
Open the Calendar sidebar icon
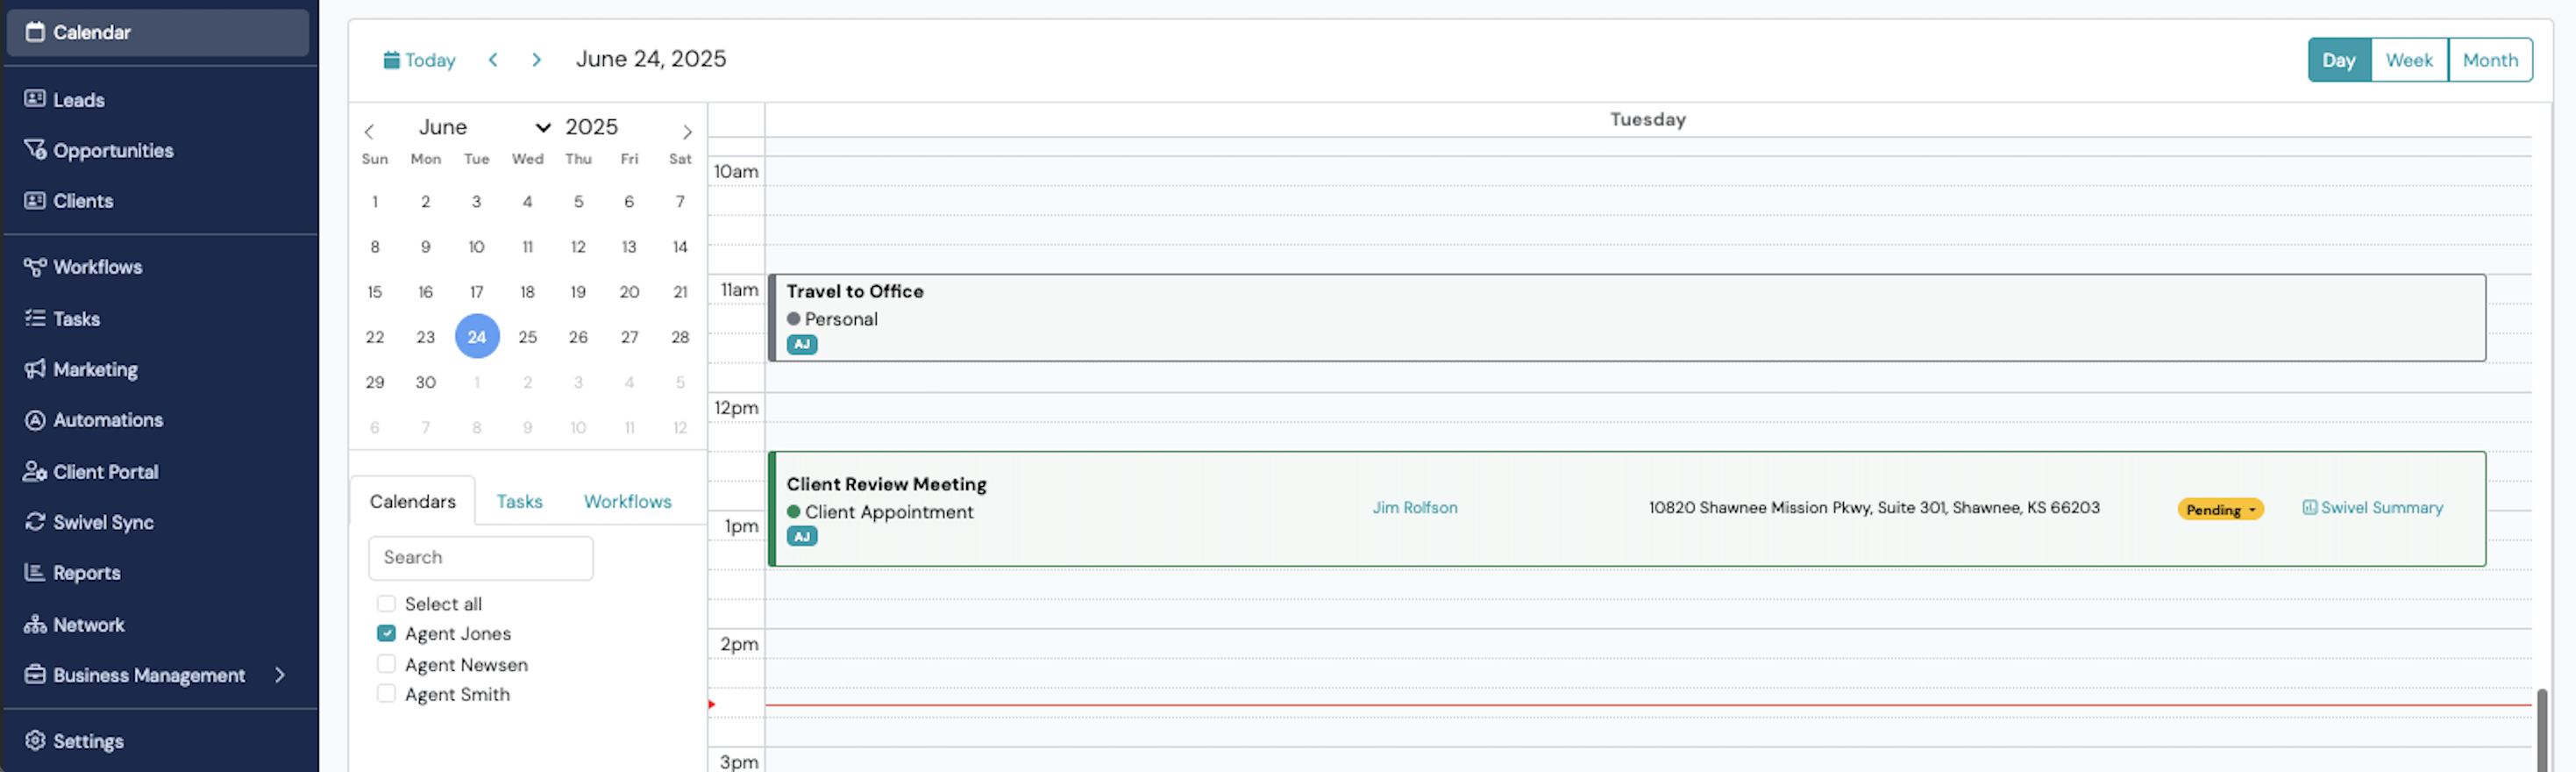tap(35, 32)
